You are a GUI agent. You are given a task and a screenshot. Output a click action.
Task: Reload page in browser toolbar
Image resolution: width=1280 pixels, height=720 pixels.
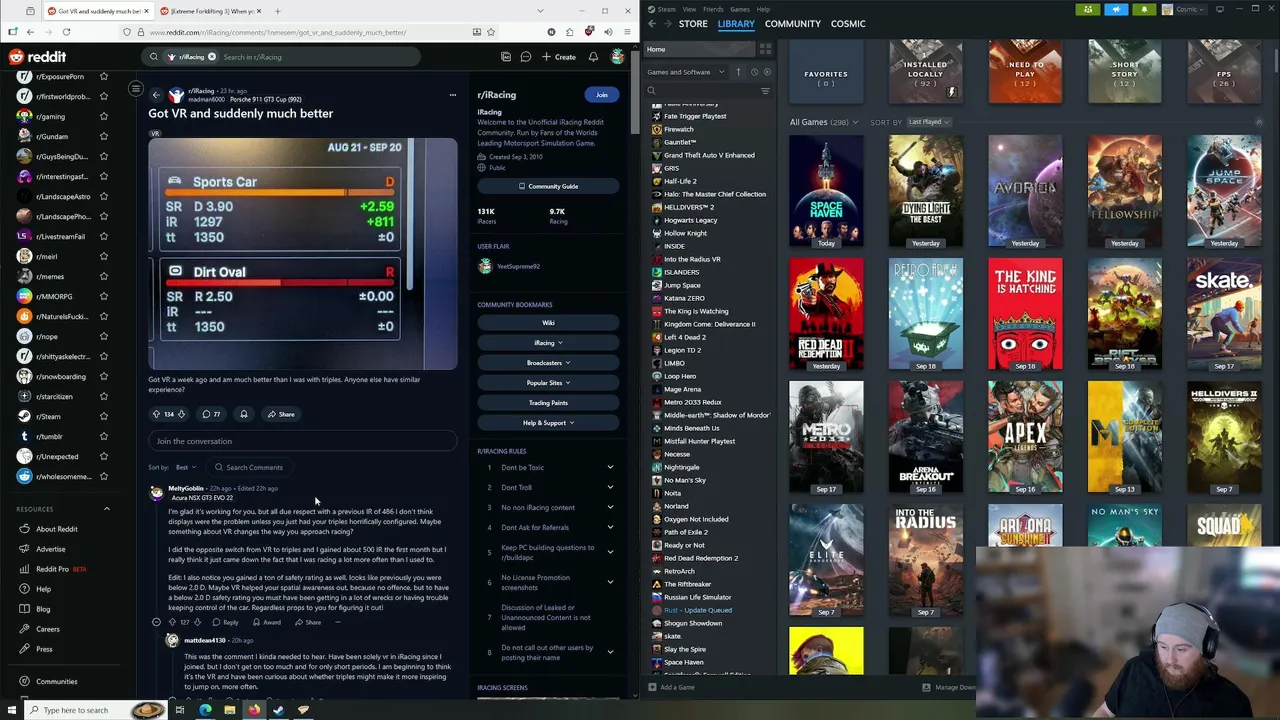coord(66,32)
